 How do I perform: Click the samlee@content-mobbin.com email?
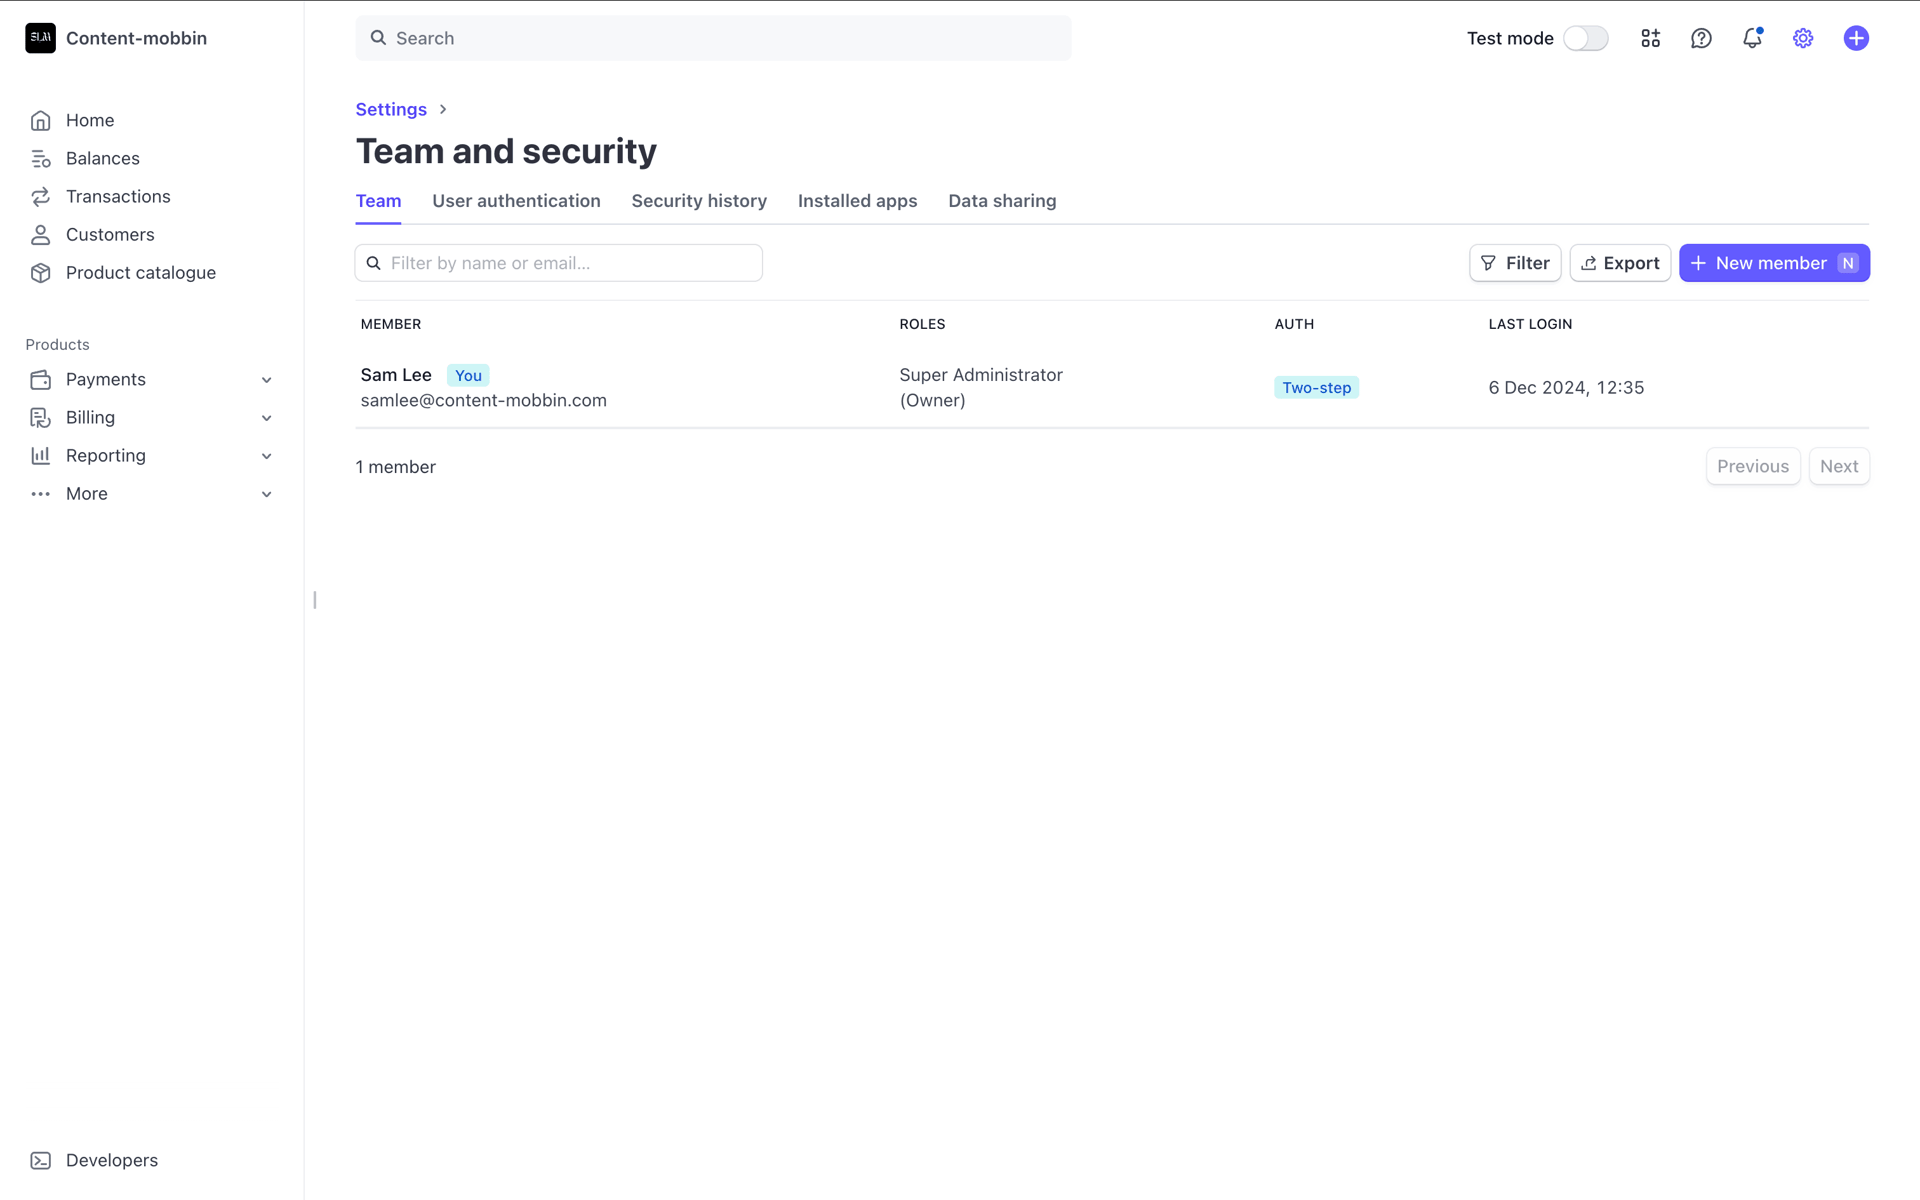[484, 400]
